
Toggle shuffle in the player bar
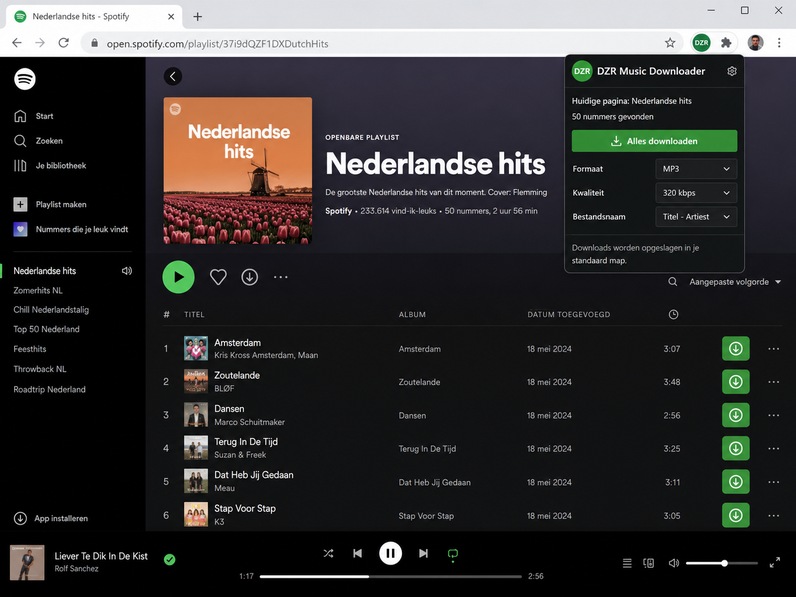tap(328, 553)
